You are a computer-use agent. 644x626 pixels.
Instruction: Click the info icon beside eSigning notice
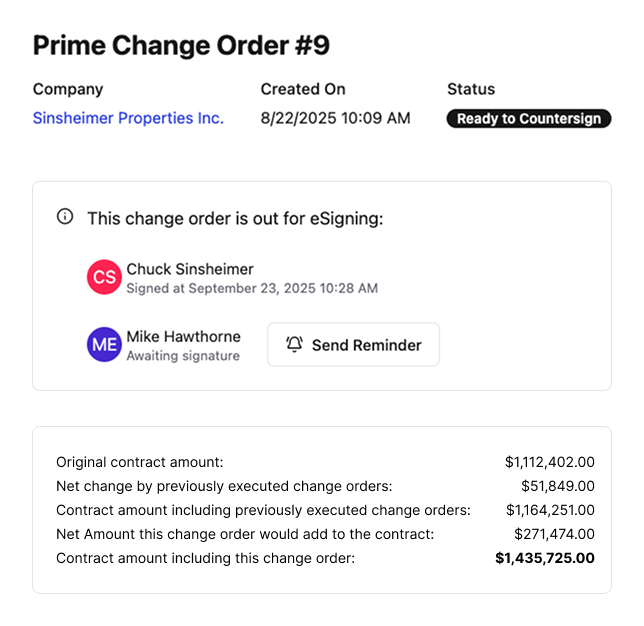(65, 217)
